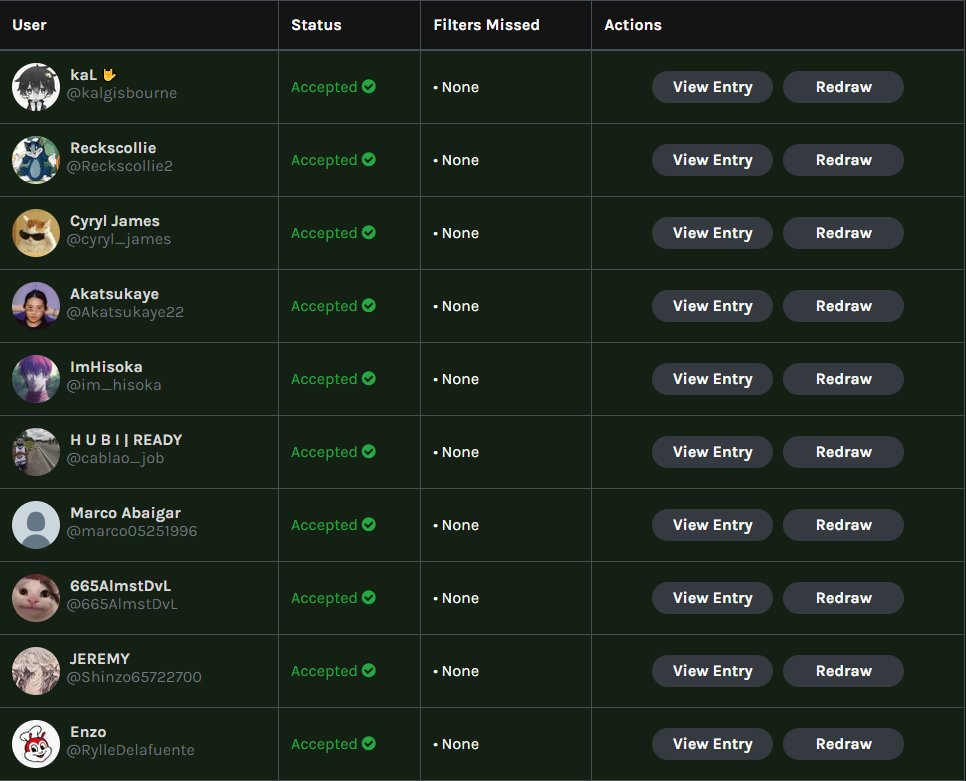Screen dimensions: 966x781
Task: Click Accepted status text for JEREMY
Action: coord(324,671)
